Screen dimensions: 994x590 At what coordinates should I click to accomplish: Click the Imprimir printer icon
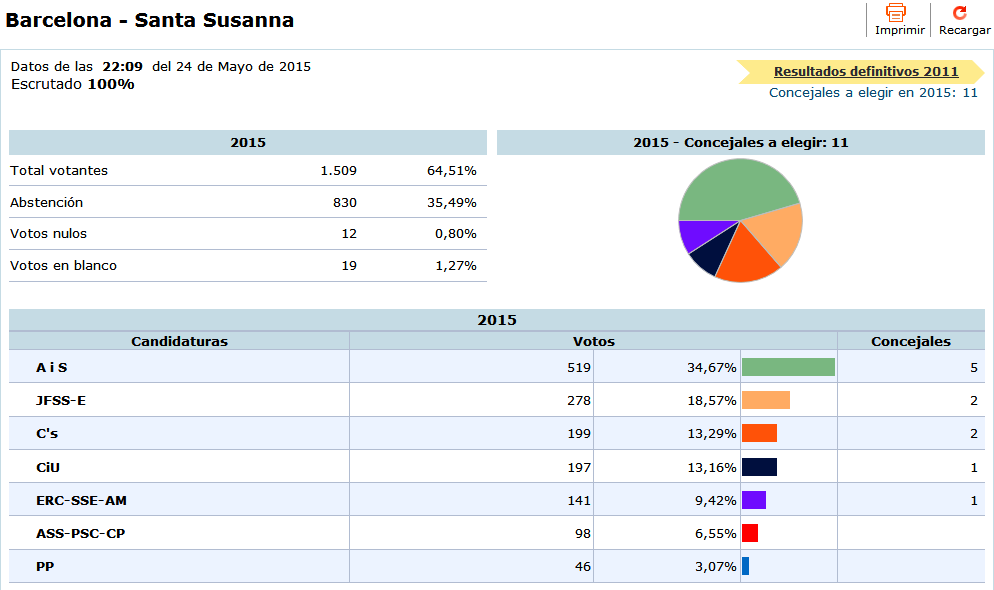click(x=895, y=13)
